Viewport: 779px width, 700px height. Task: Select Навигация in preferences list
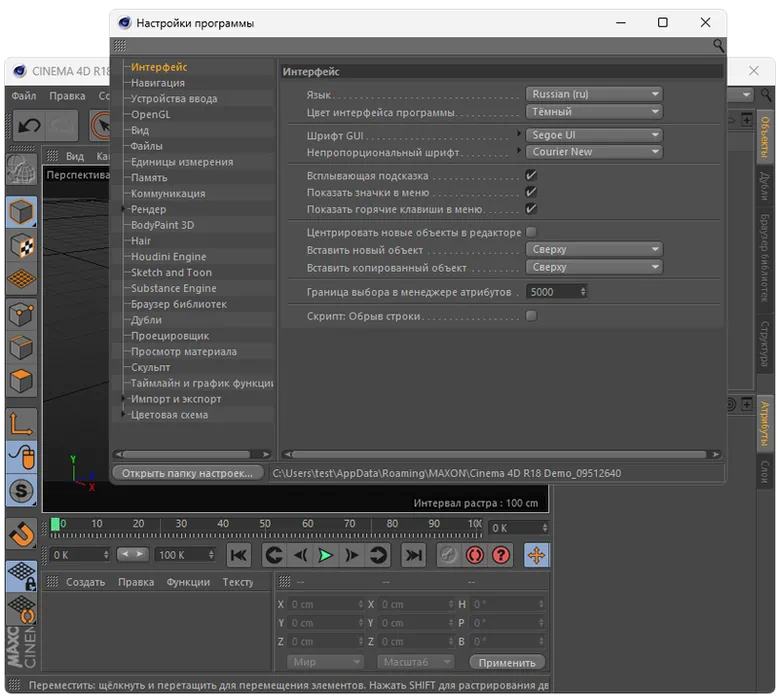[158, 82]
